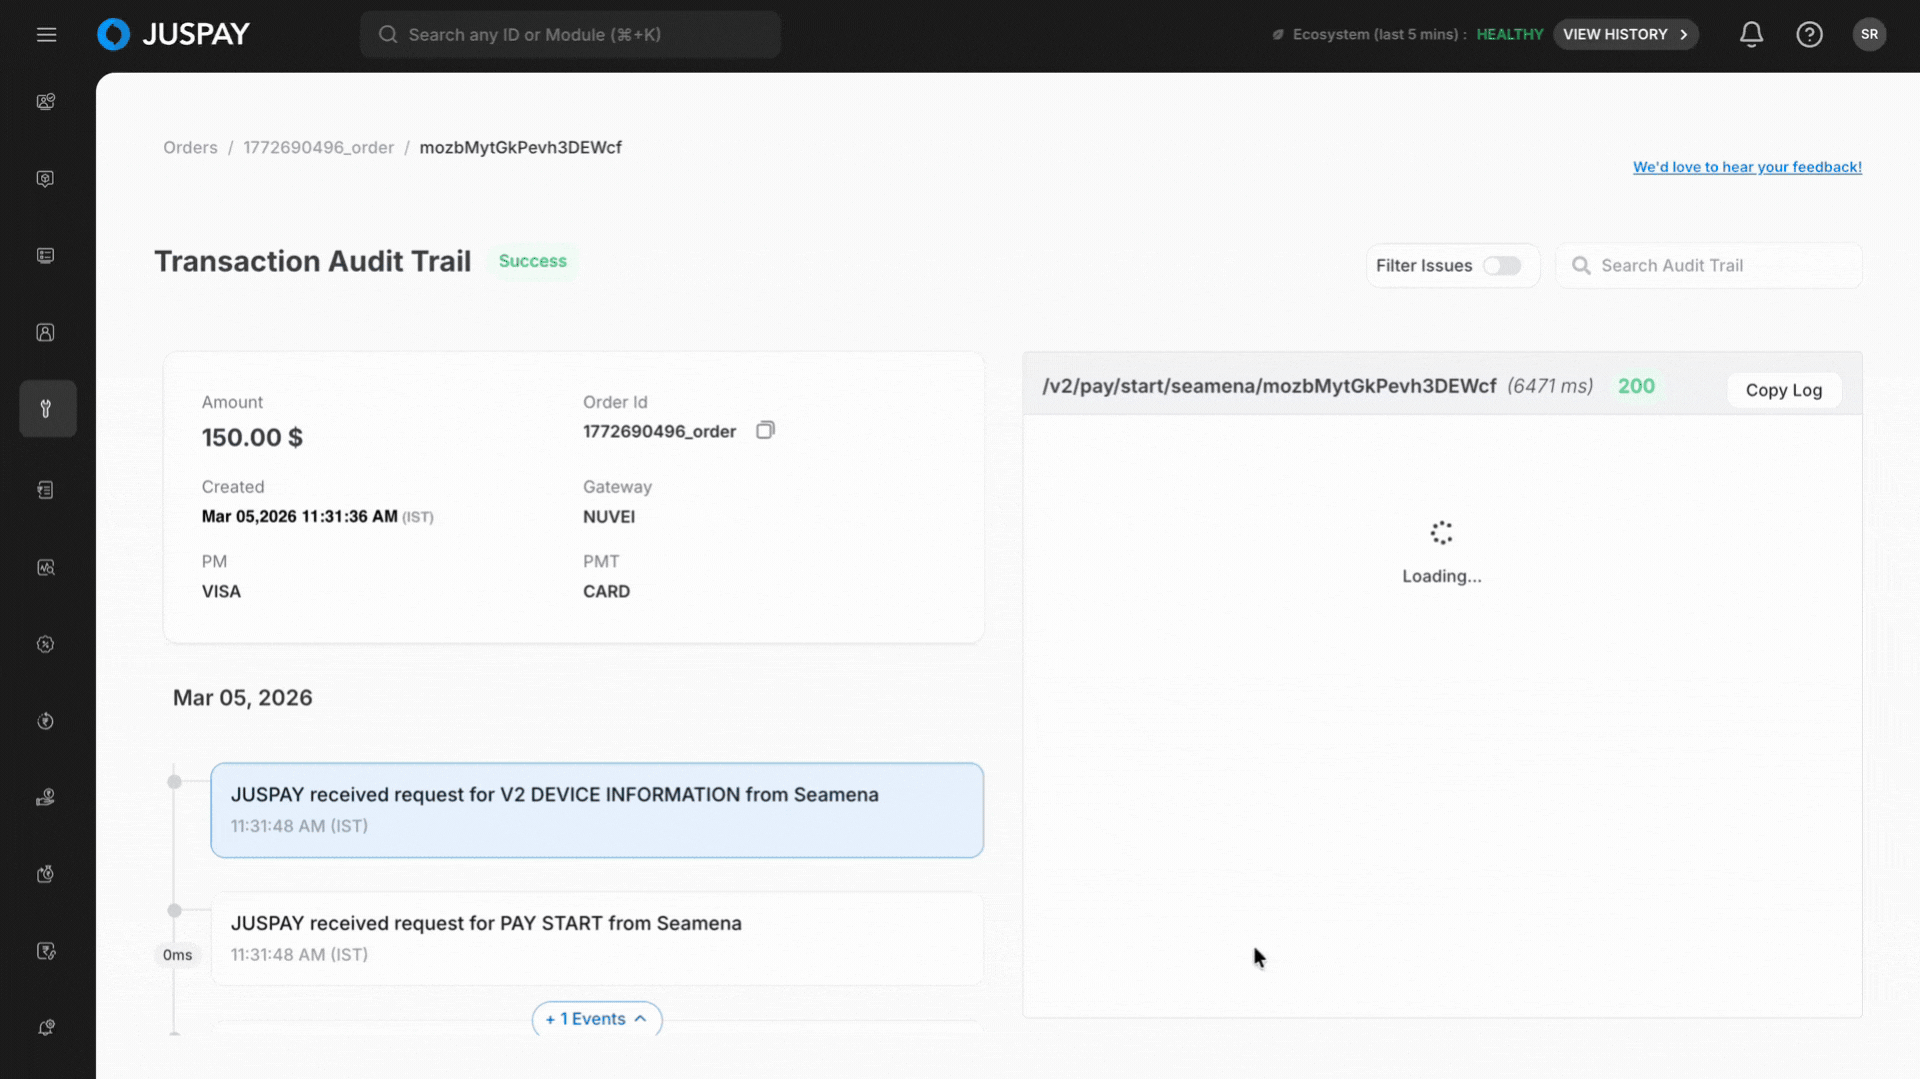Click the Juspay logo
The width and height of the screenshot is (1920, 1080).
(173, 34)
